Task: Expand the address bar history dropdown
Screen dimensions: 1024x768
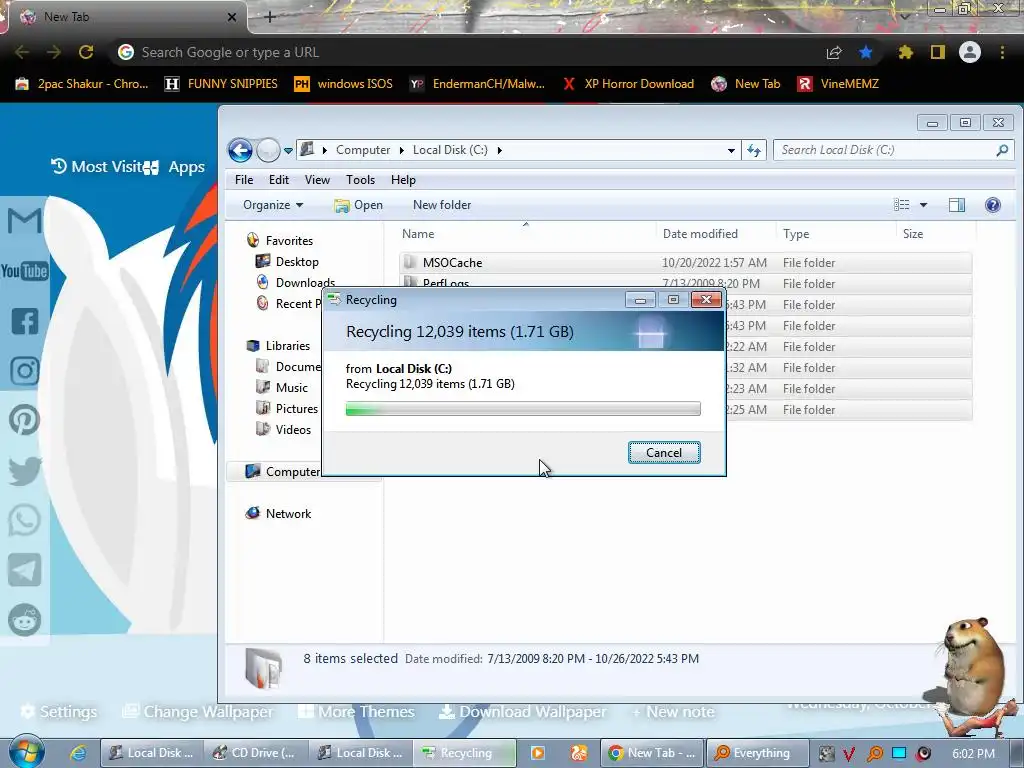Action: (x=731, y=151)
